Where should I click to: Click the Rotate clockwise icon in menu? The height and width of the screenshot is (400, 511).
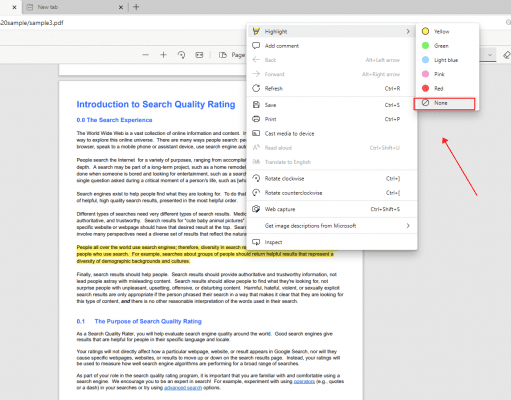pyautogui.click(x=256, y=178)
